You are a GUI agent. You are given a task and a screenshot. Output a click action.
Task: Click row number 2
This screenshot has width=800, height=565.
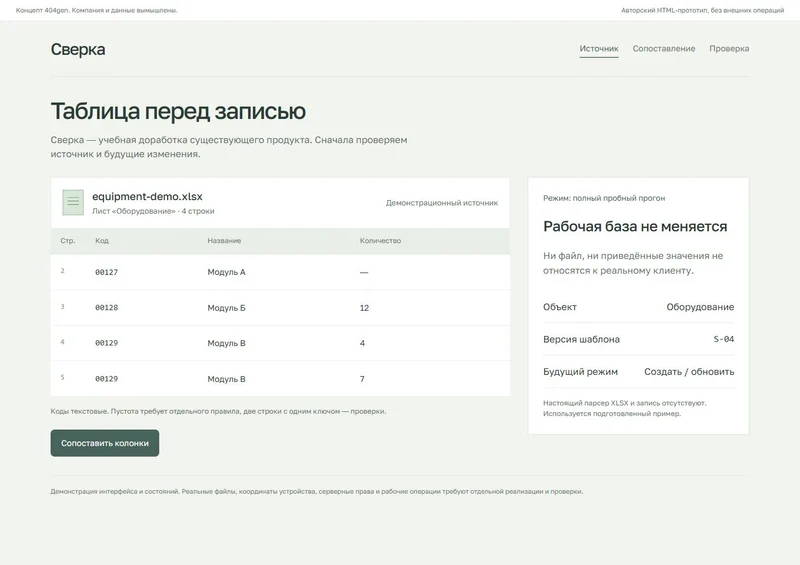click(62, 271)
